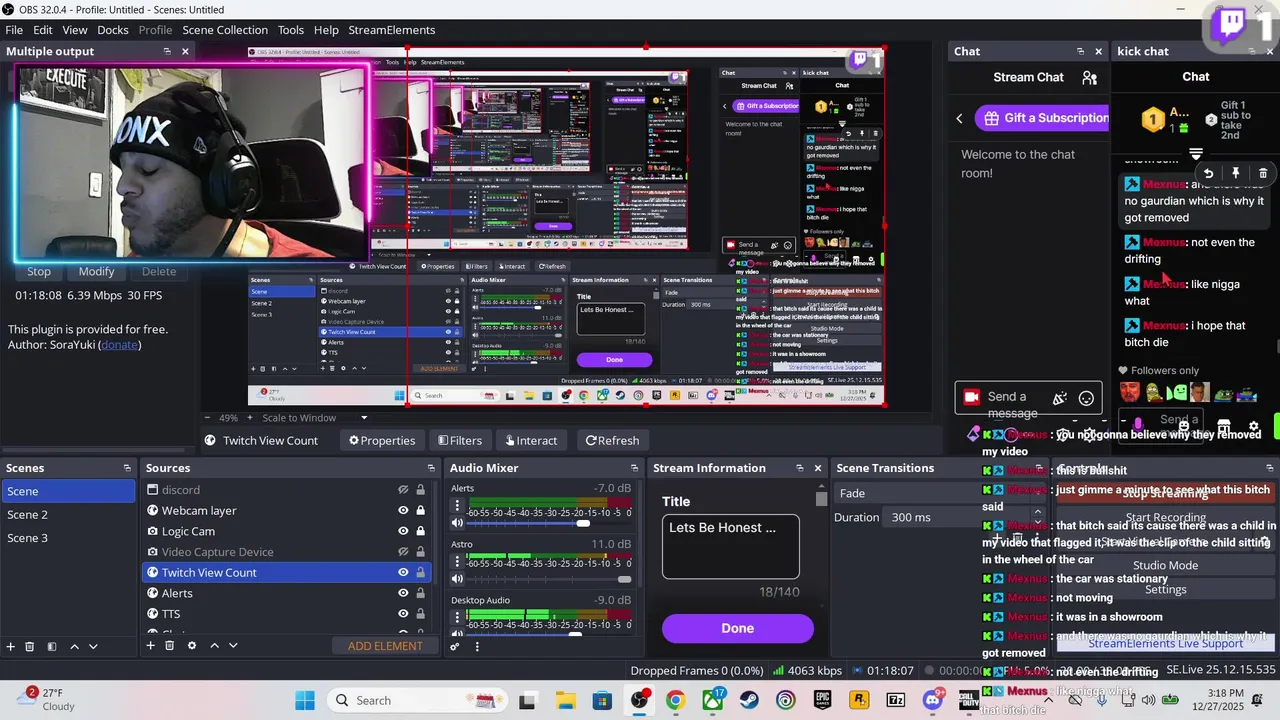Move scene down in Scenes toolbar
This screenshot has width=1280, height=720.
tap(94, 646)
